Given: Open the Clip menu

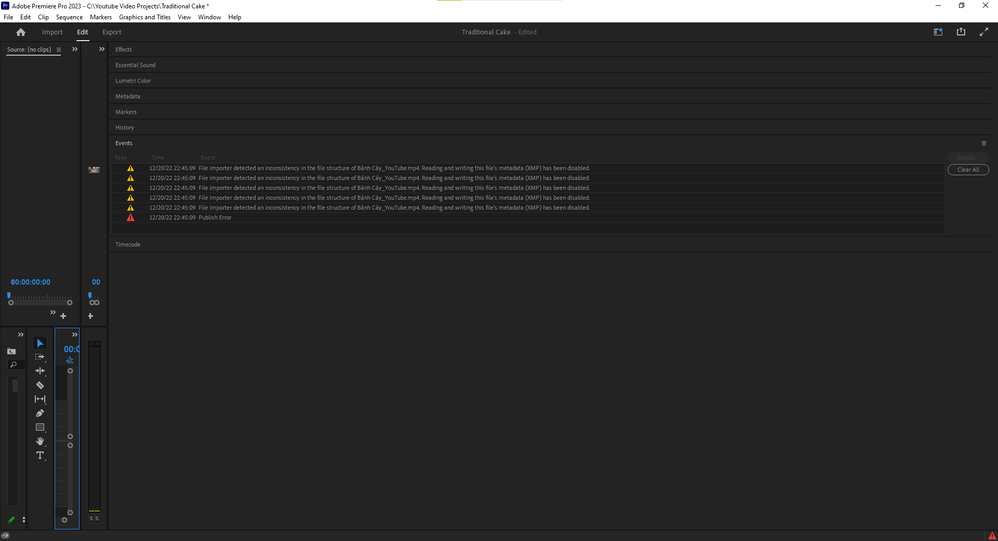Looking at the screenshot, I should coord(43,17).
